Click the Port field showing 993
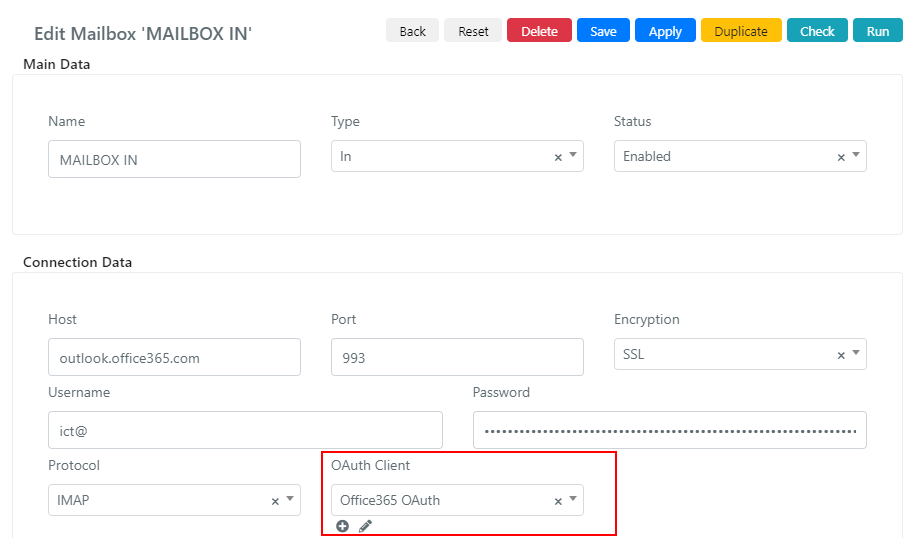Viewport: 914px width, 538px height. click(457, 357)
